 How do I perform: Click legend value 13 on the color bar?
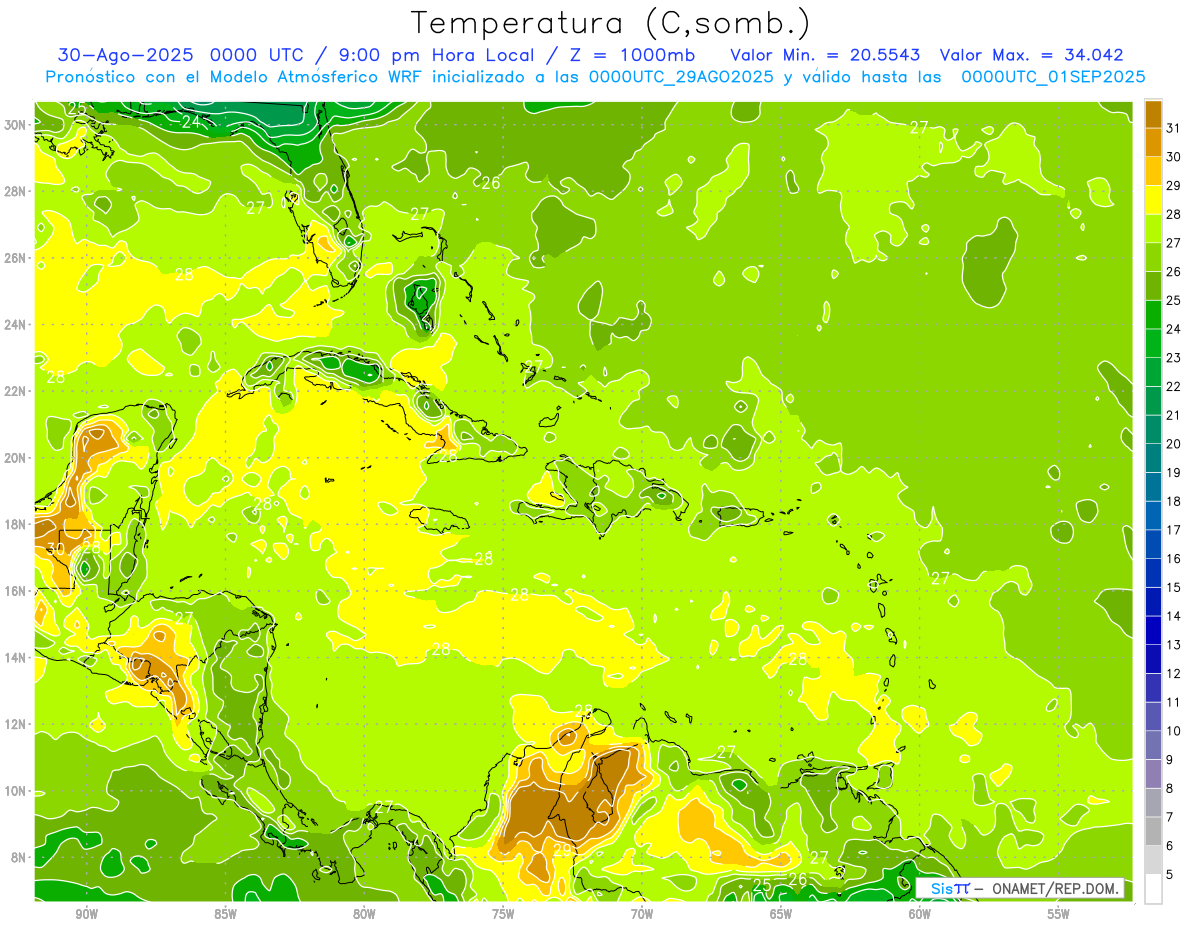(x=1174, y=645)
